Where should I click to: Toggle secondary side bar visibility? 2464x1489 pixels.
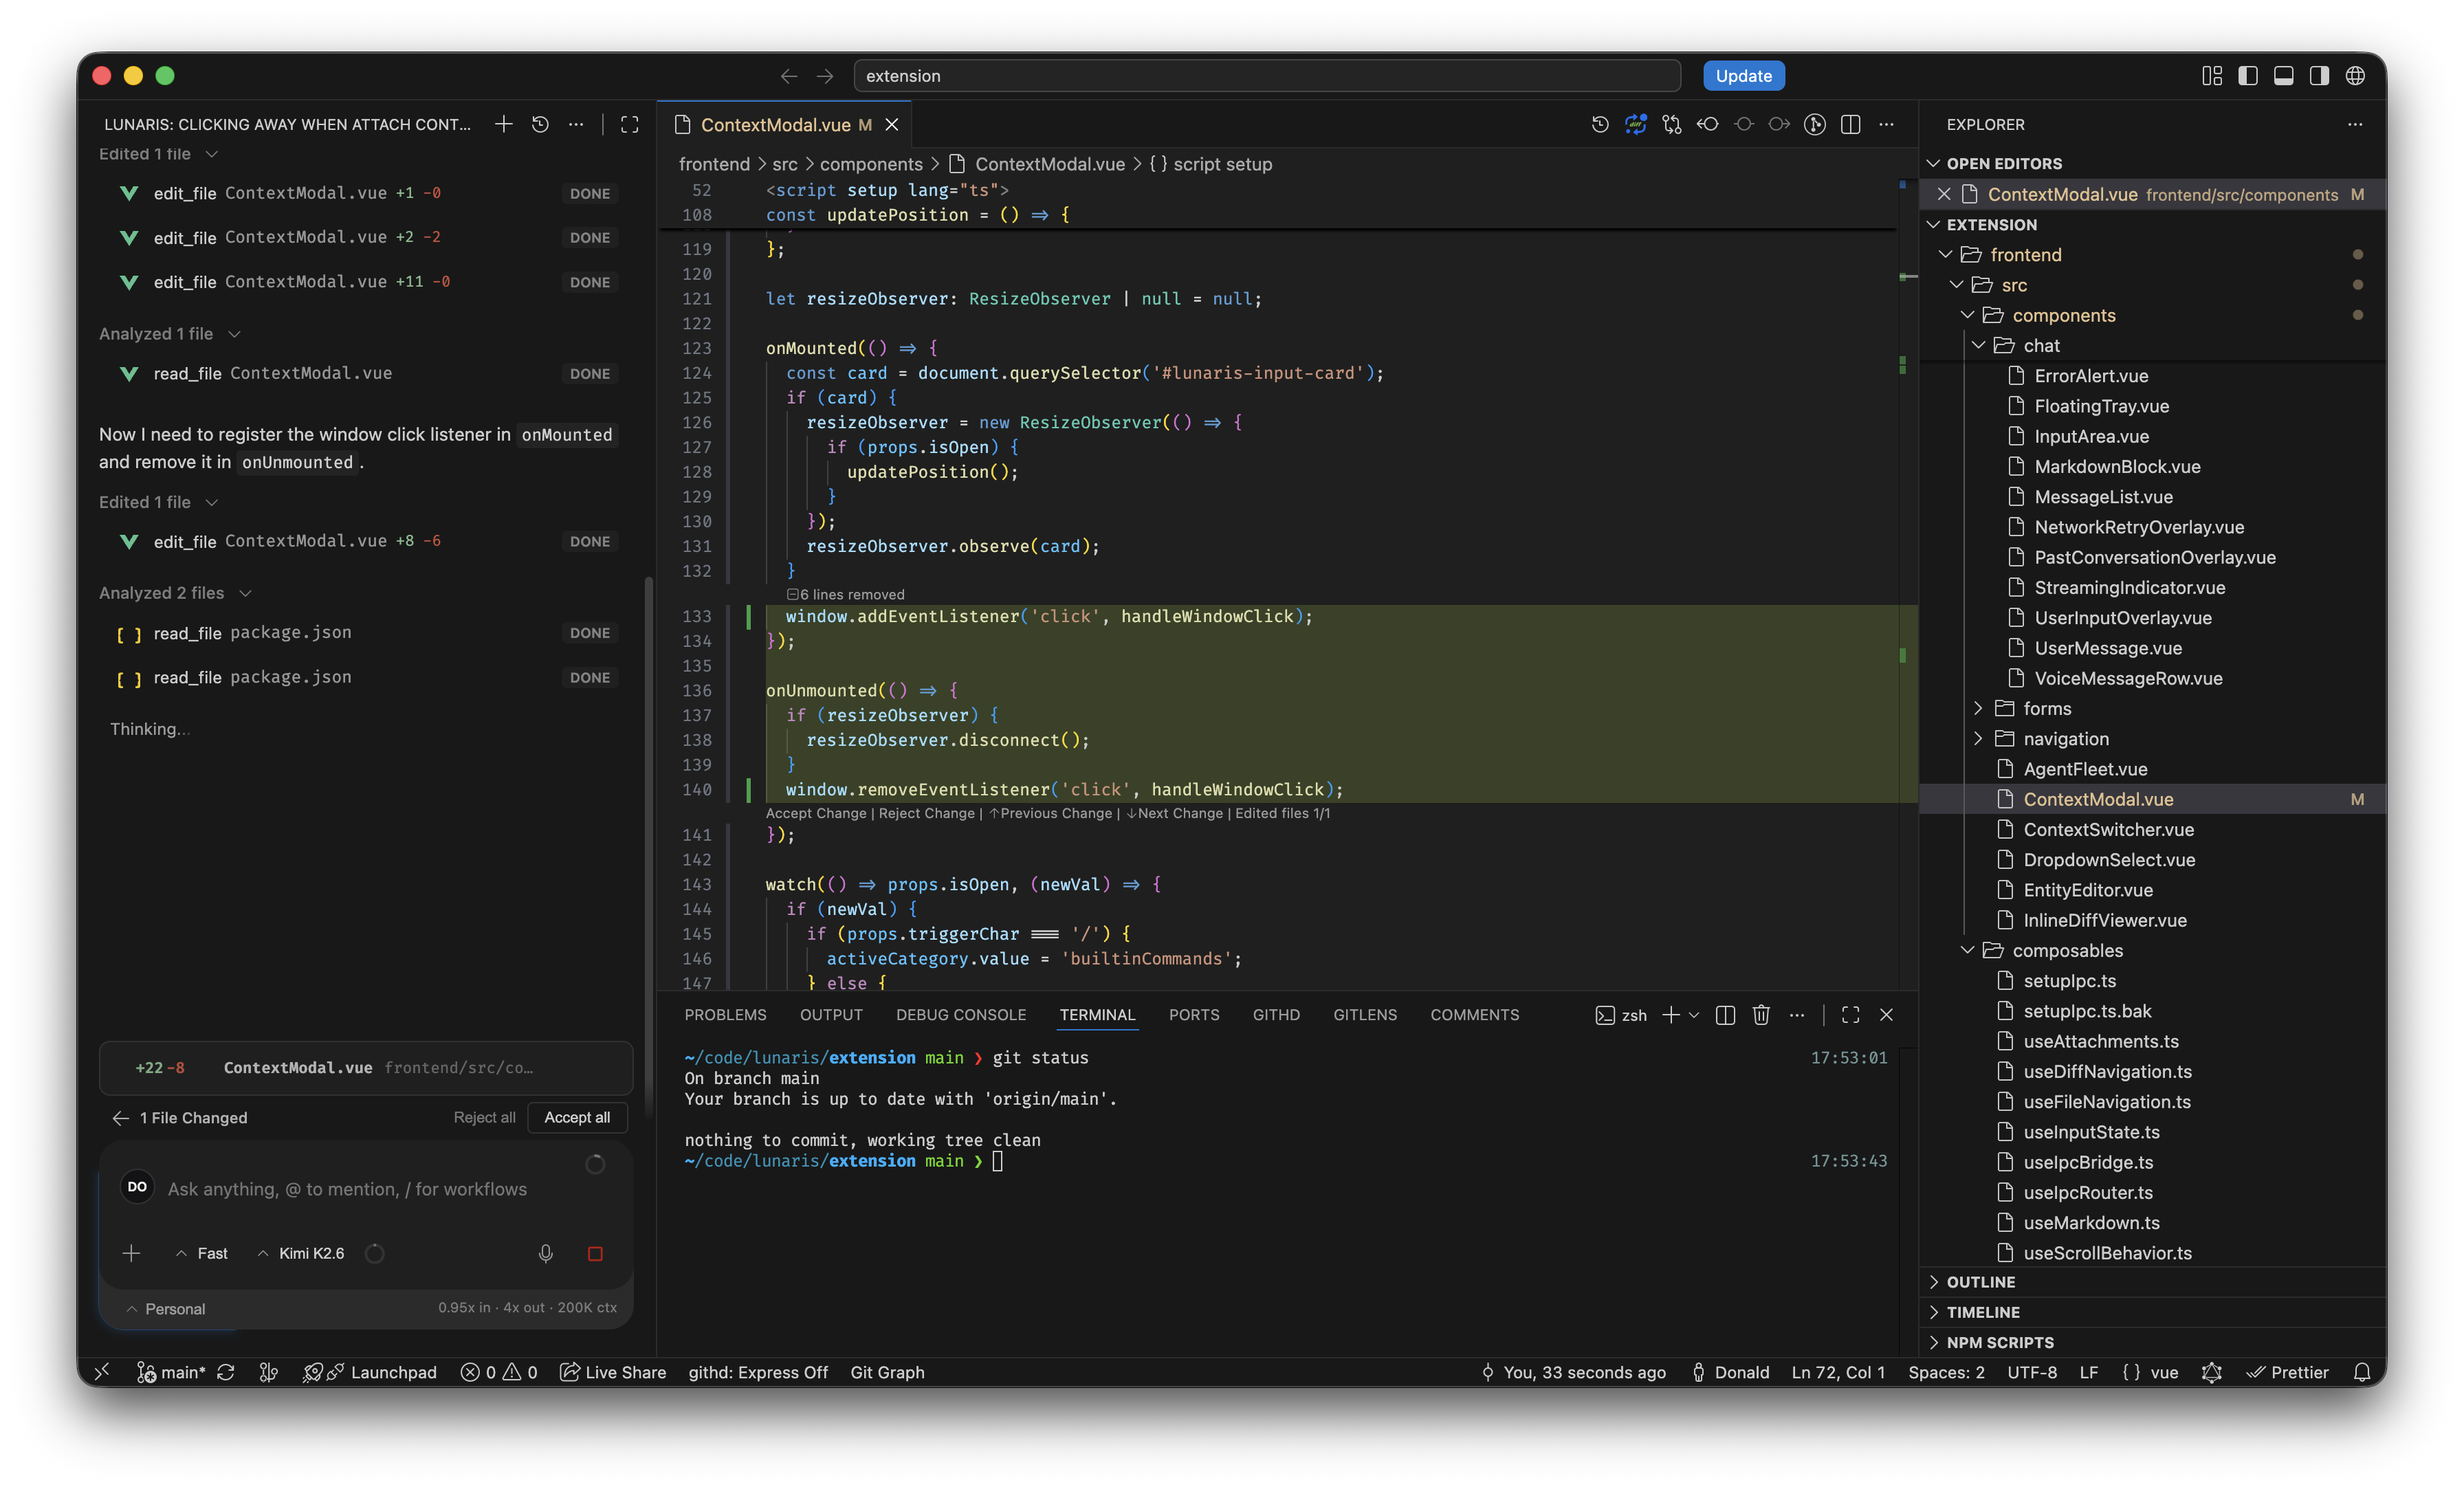2319,76
